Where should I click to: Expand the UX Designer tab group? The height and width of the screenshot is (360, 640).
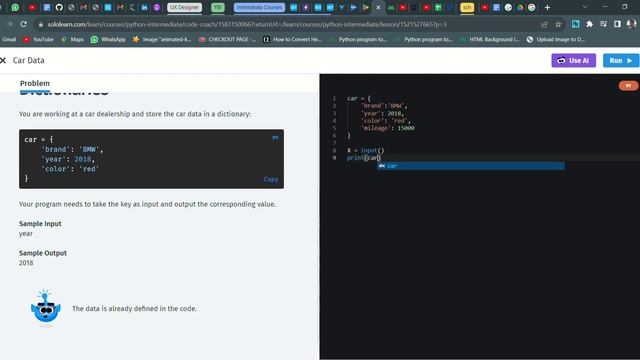click(184, 7)
